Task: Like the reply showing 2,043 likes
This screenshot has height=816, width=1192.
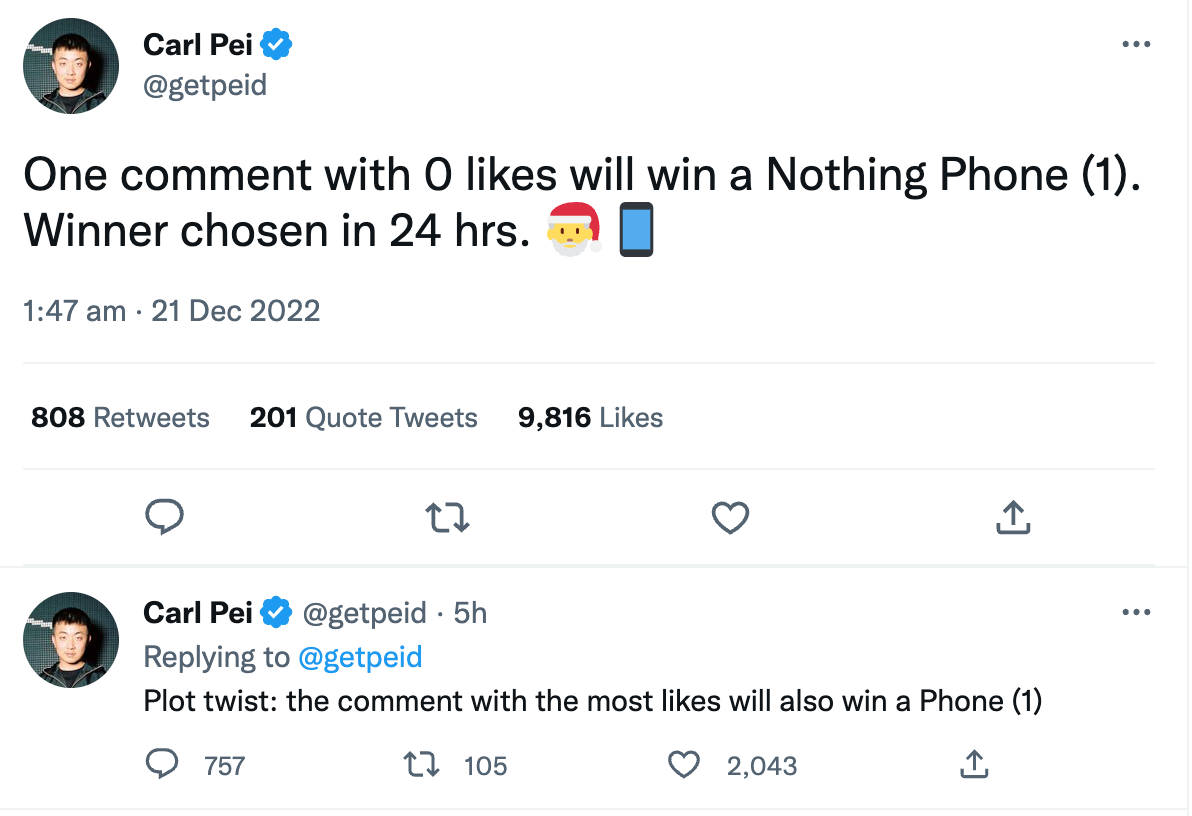Action: tap(684, 765)
